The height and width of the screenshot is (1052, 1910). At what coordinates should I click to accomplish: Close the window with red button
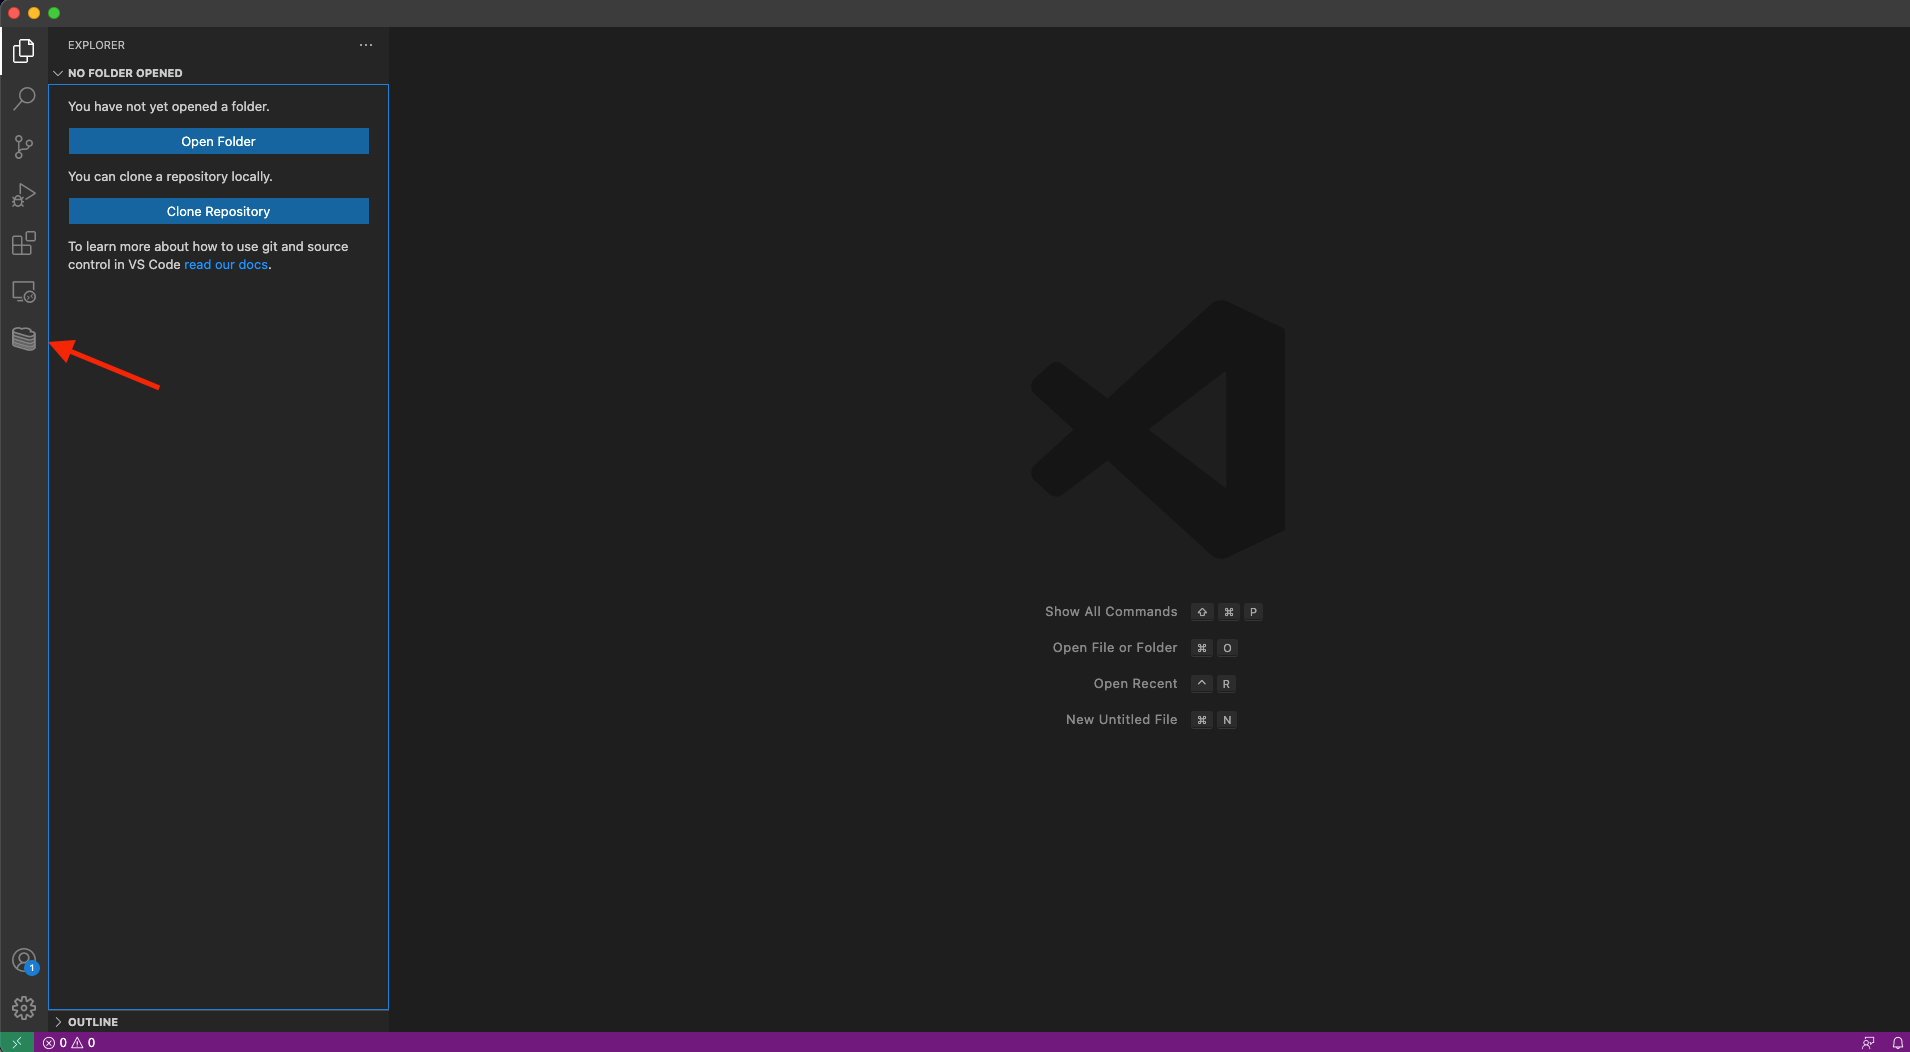pos(14,13)
